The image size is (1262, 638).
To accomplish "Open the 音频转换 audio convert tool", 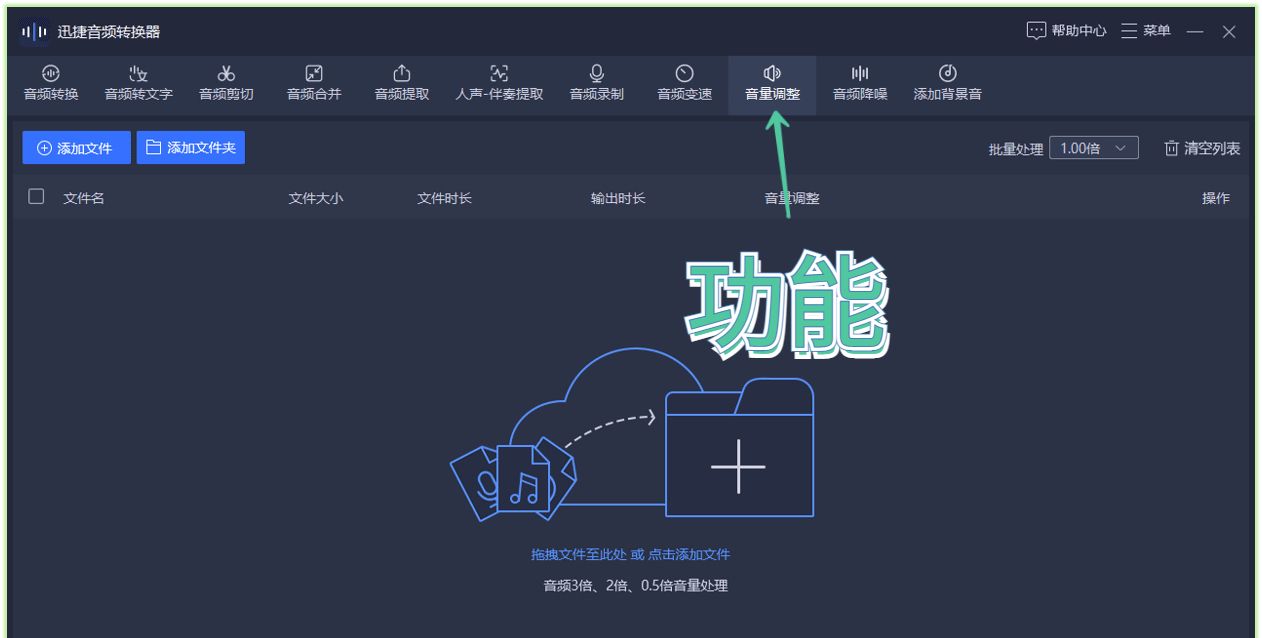I will (51, 84).
